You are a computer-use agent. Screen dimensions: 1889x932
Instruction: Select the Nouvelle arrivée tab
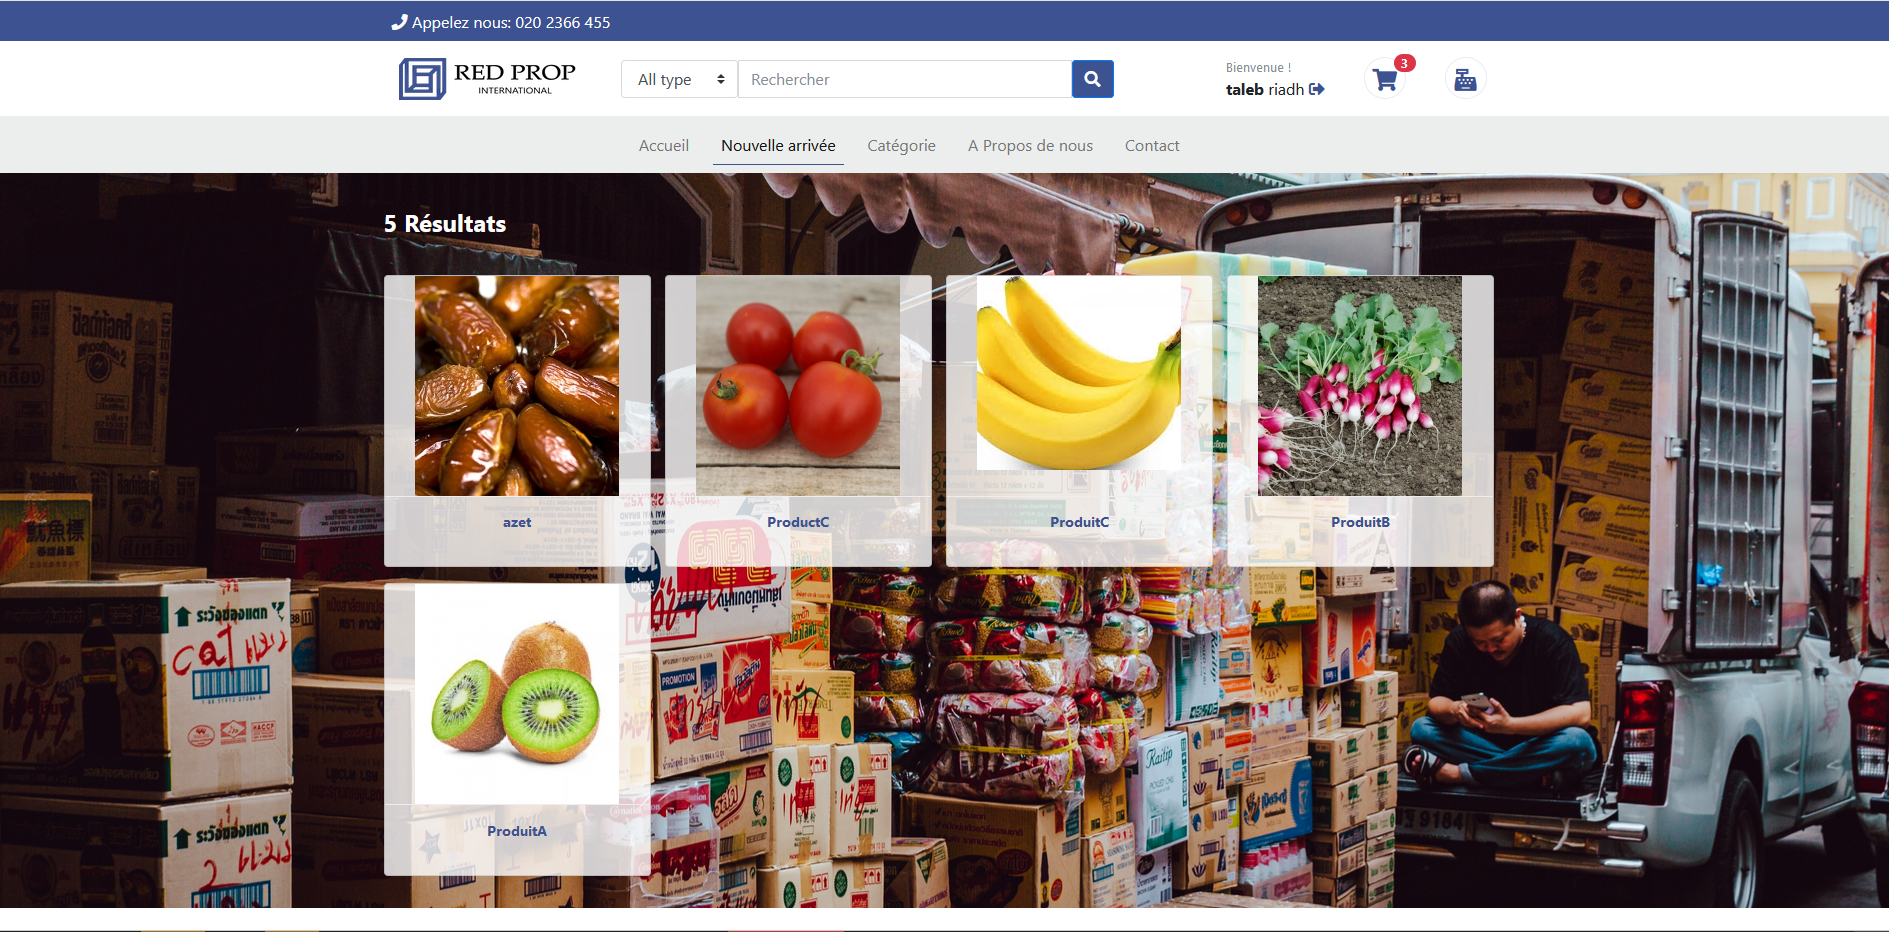pos(778,145)
